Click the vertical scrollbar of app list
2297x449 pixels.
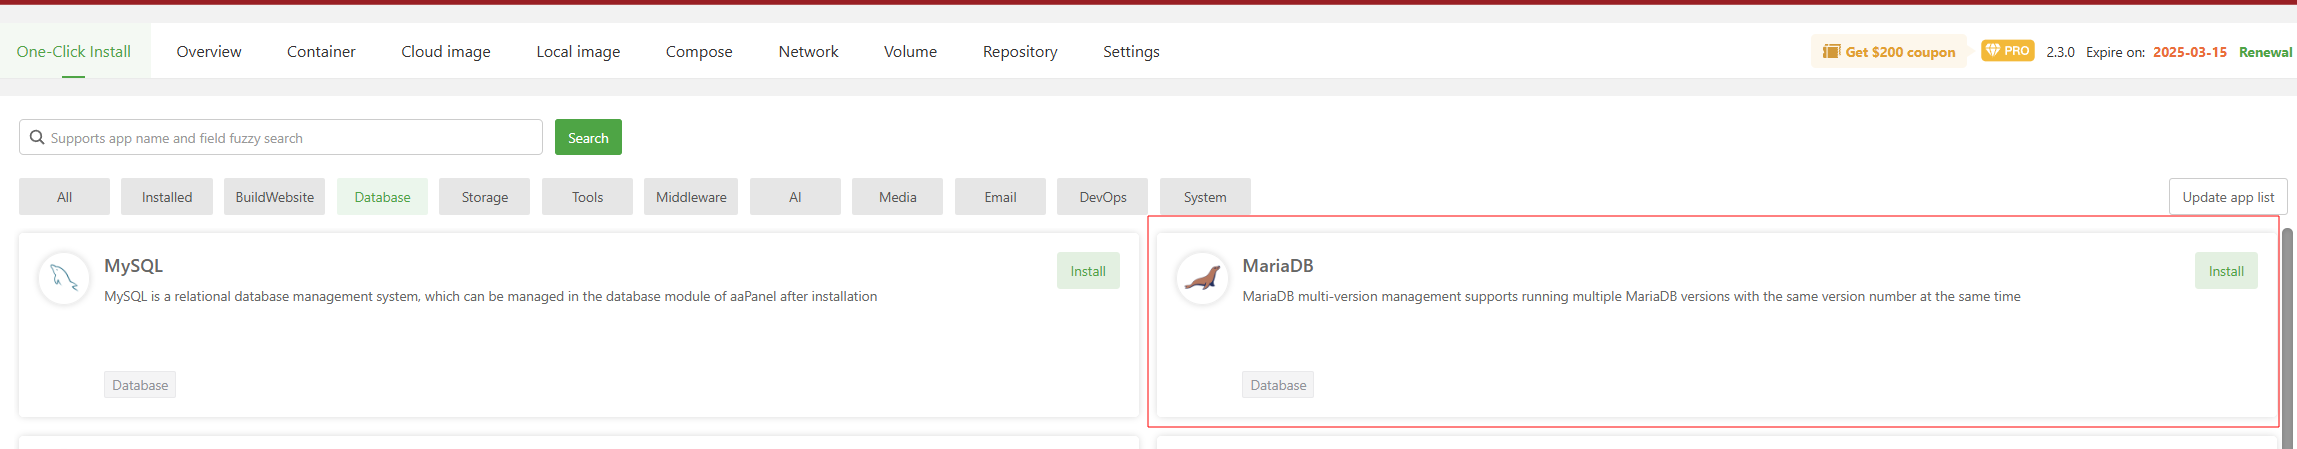coord(2288,338)
